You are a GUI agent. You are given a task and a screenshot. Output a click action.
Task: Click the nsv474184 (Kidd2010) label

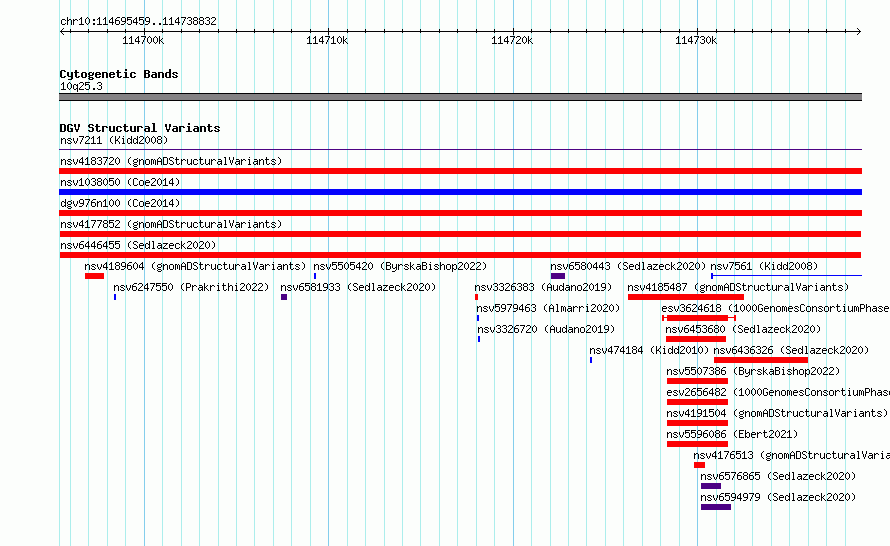tap(649, 350)
